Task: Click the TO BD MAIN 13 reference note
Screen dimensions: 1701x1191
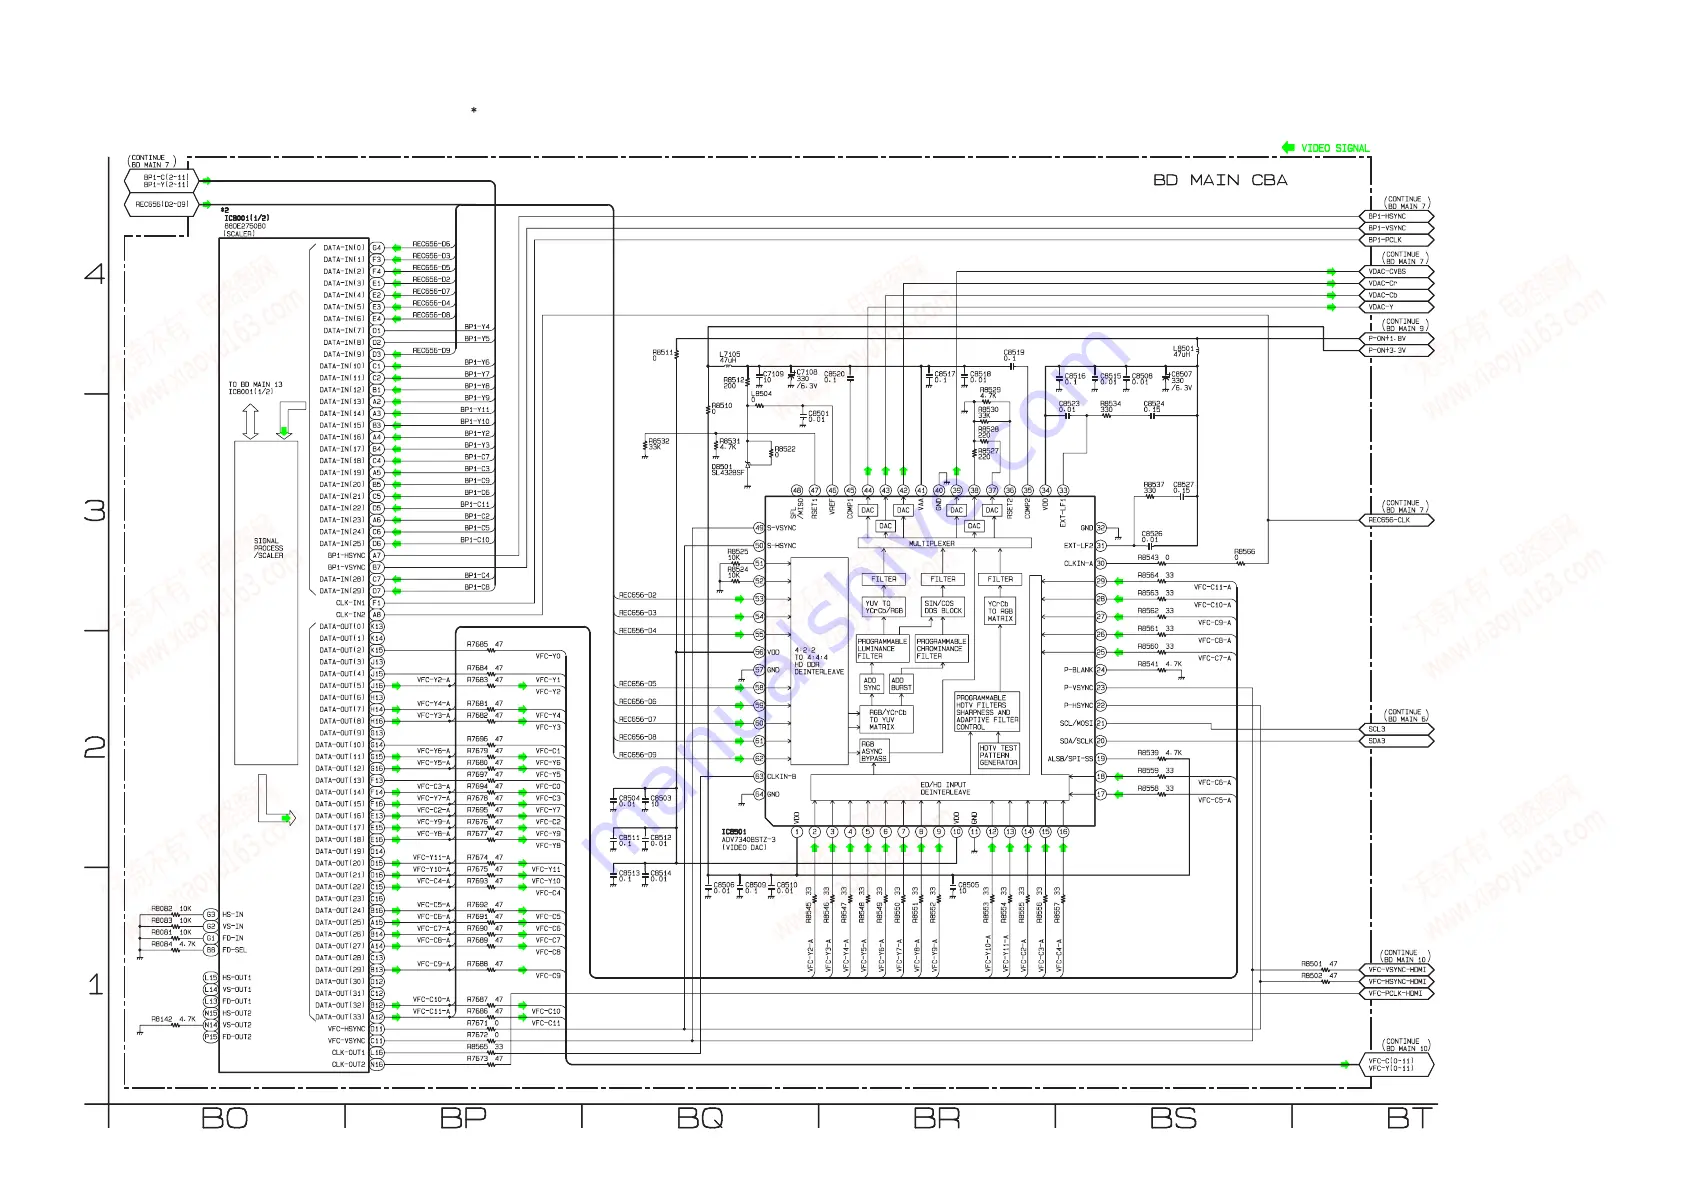Action: [x=256, y=388]
